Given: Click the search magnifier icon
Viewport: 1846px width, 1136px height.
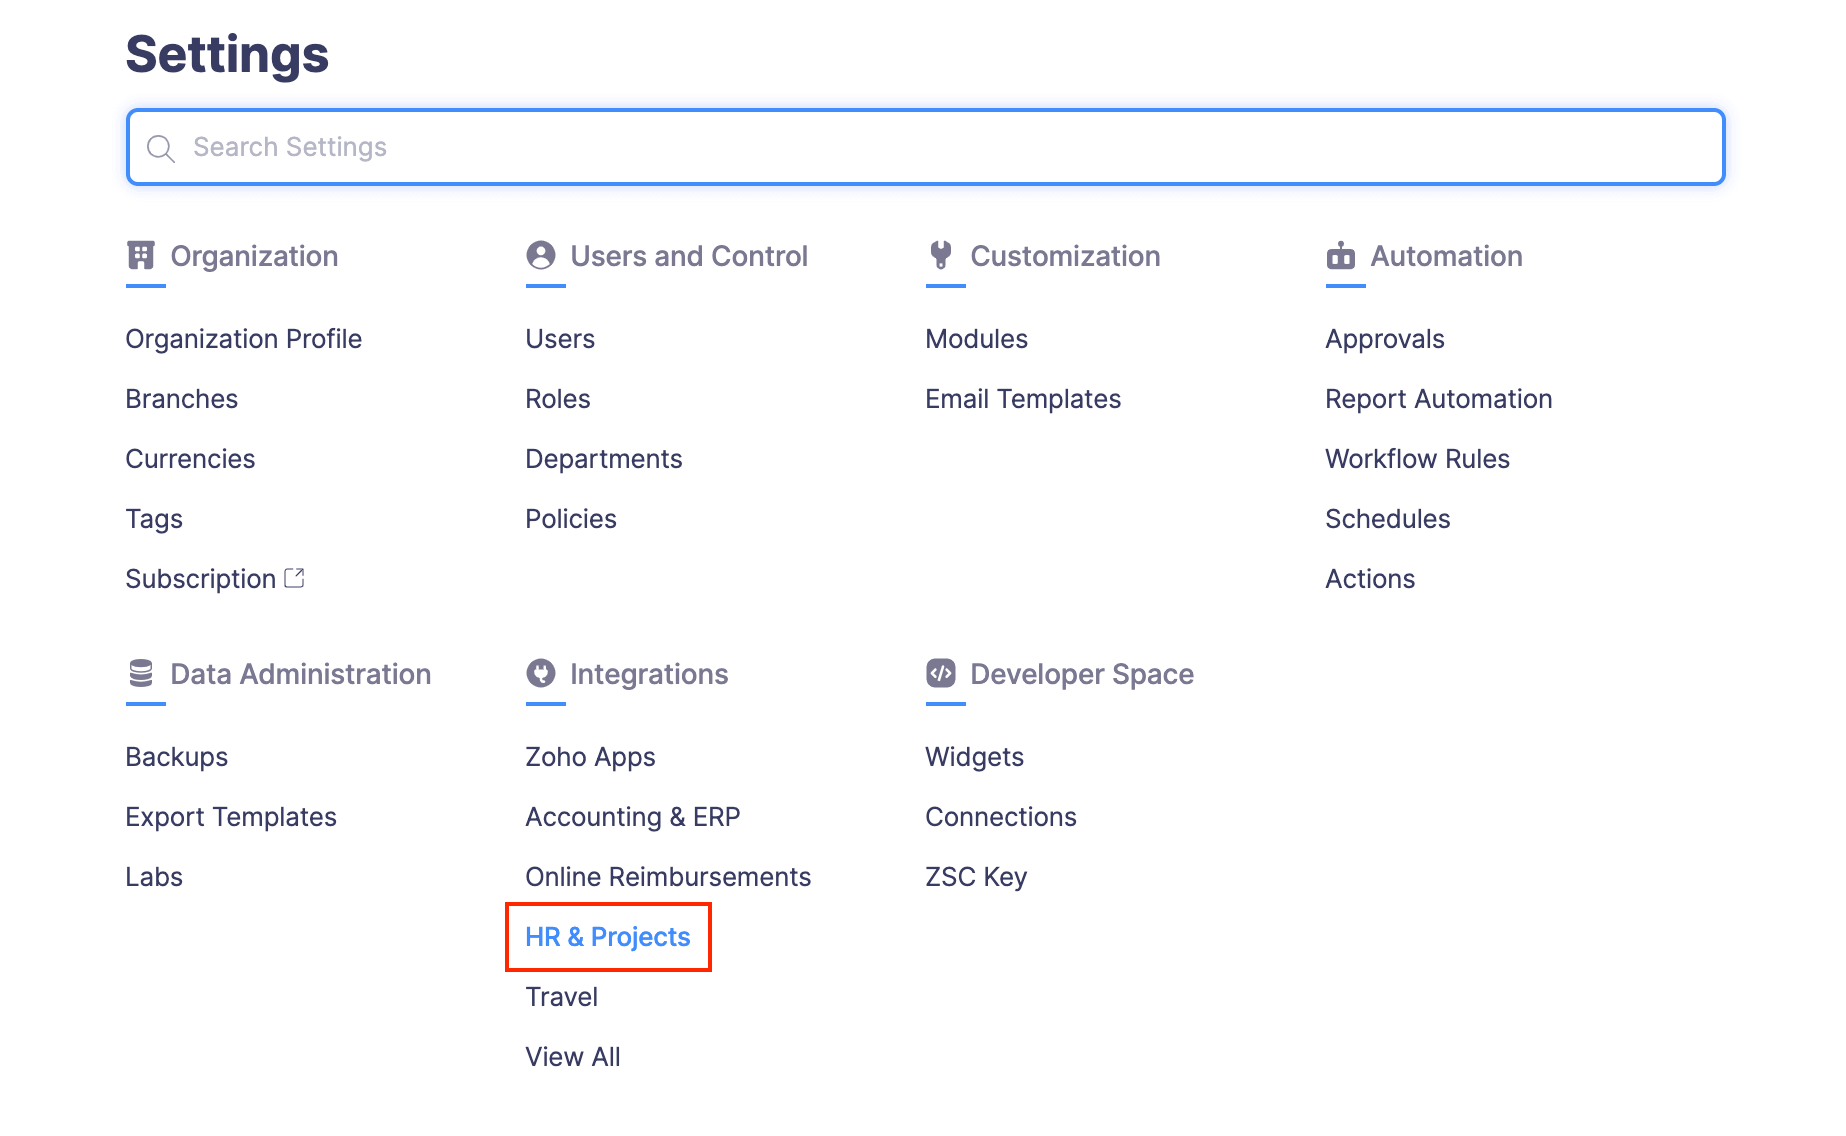Looking at the screenshot, I should click(161, 147).
